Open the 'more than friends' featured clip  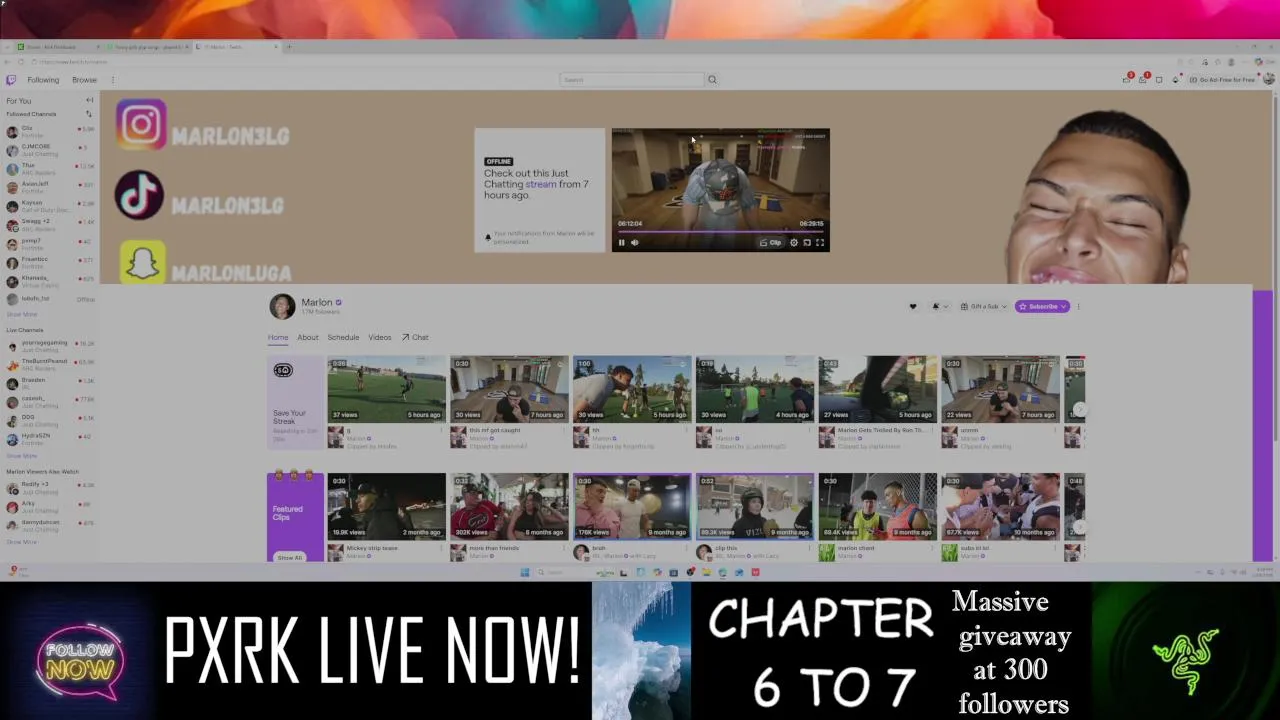509,506
